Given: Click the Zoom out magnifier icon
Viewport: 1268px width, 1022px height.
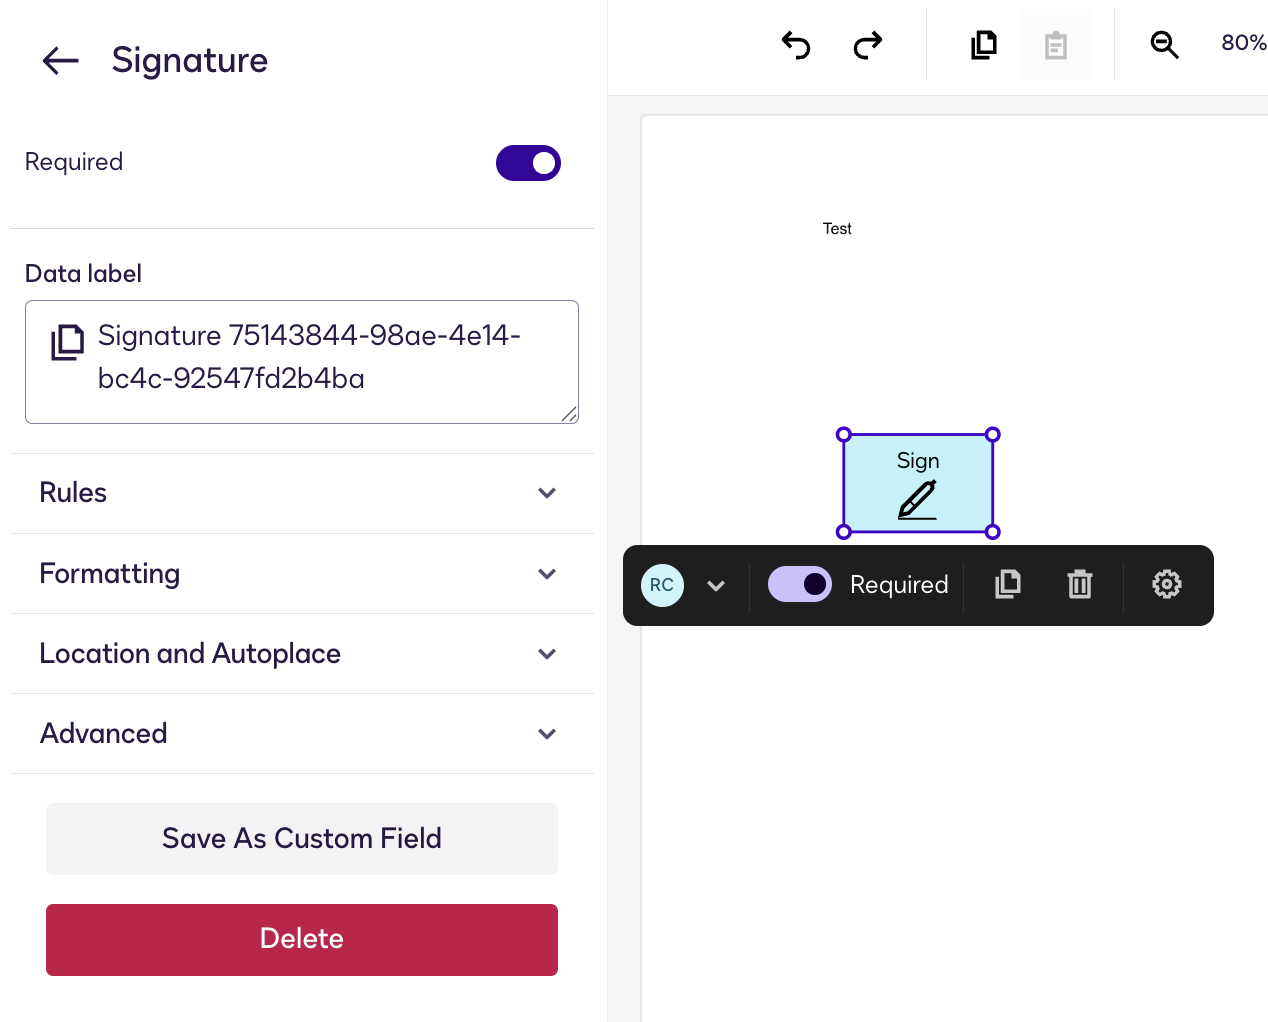Looking at the screenshot, I should coord(1164,45).
